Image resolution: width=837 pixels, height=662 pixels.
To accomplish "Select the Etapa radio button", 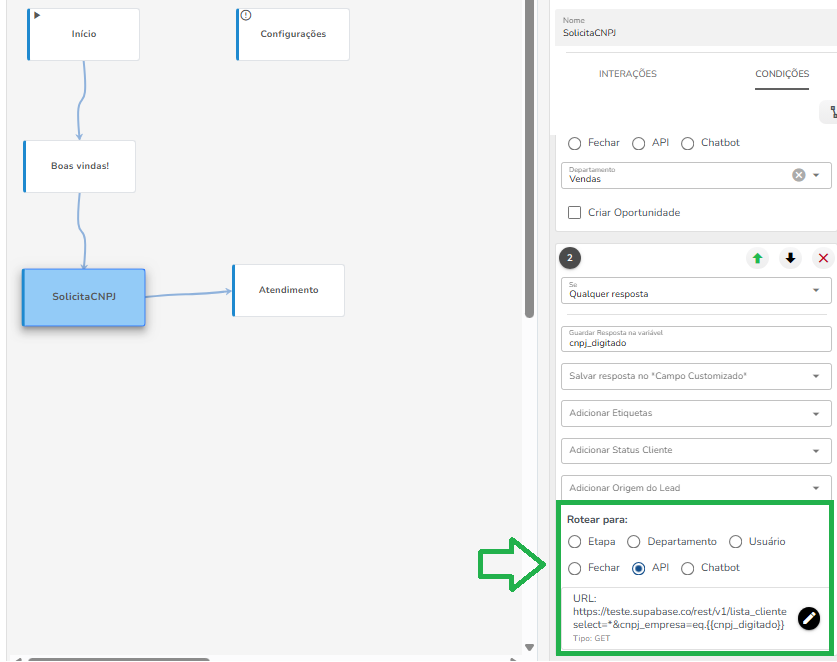I will (x=574, y=542).
